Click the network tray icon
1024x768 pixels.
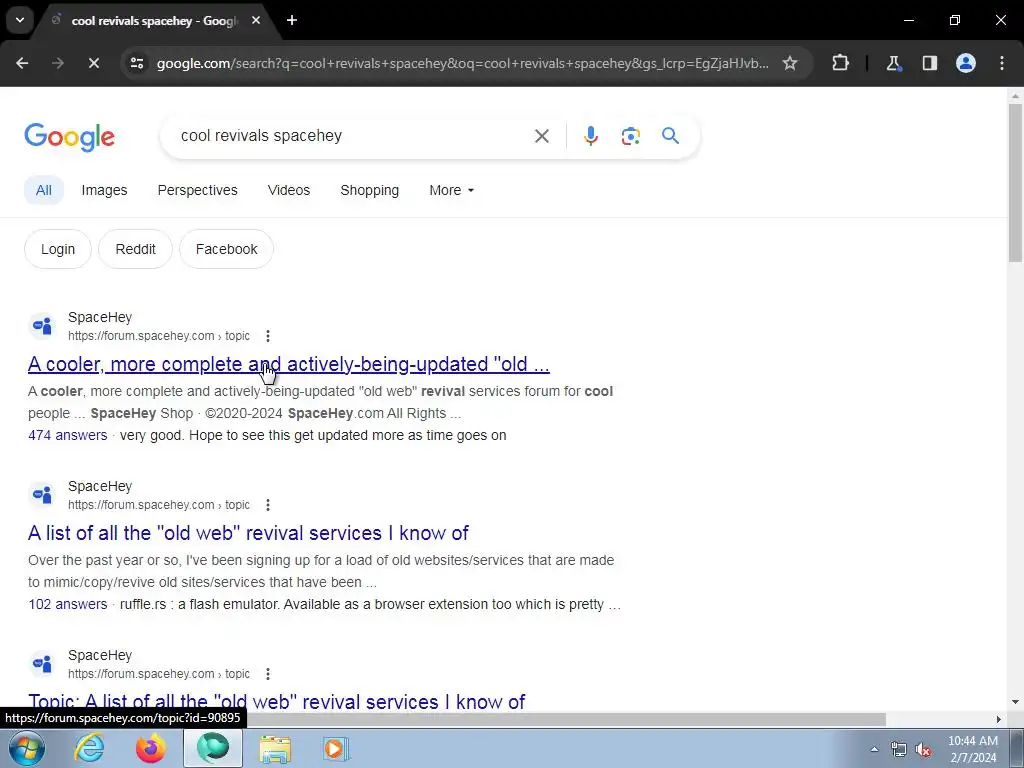coord(899,749)
